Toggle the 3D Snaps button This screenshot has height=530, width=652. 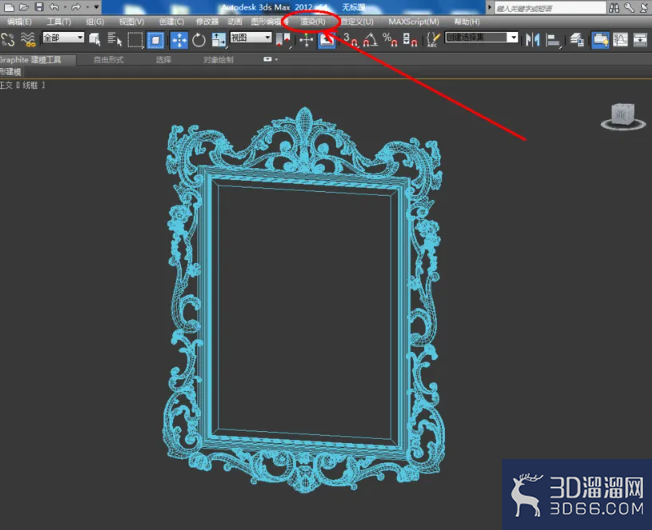(x=351, y=40)
